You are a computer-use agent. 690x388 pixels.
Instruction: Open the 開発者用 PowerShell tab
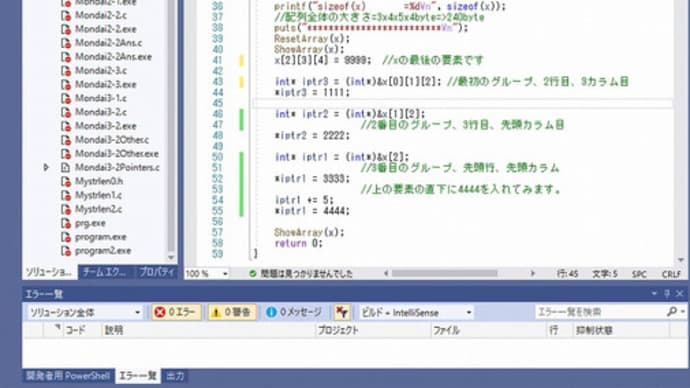[x=68, y=376]
